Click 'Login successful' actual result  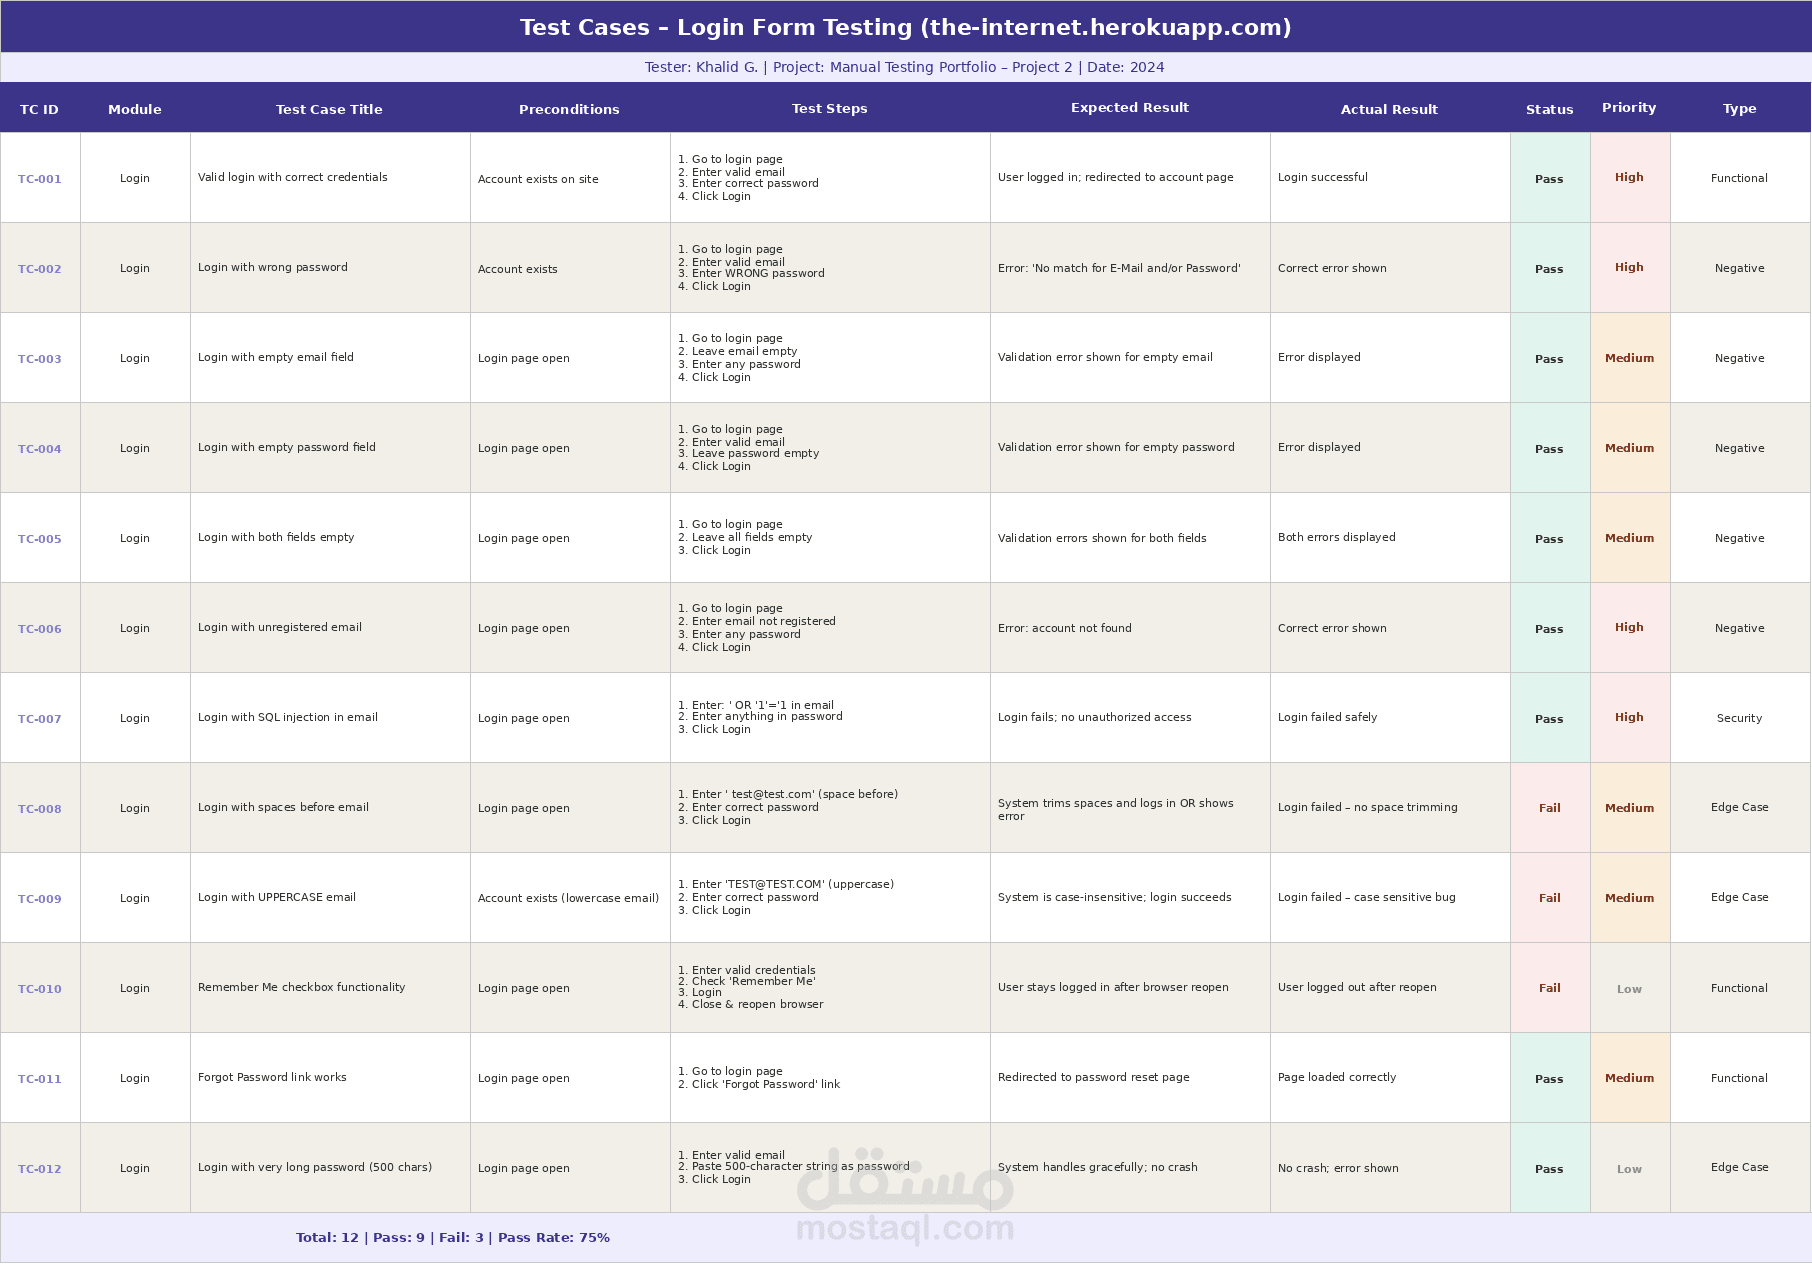pos(1322,177)
